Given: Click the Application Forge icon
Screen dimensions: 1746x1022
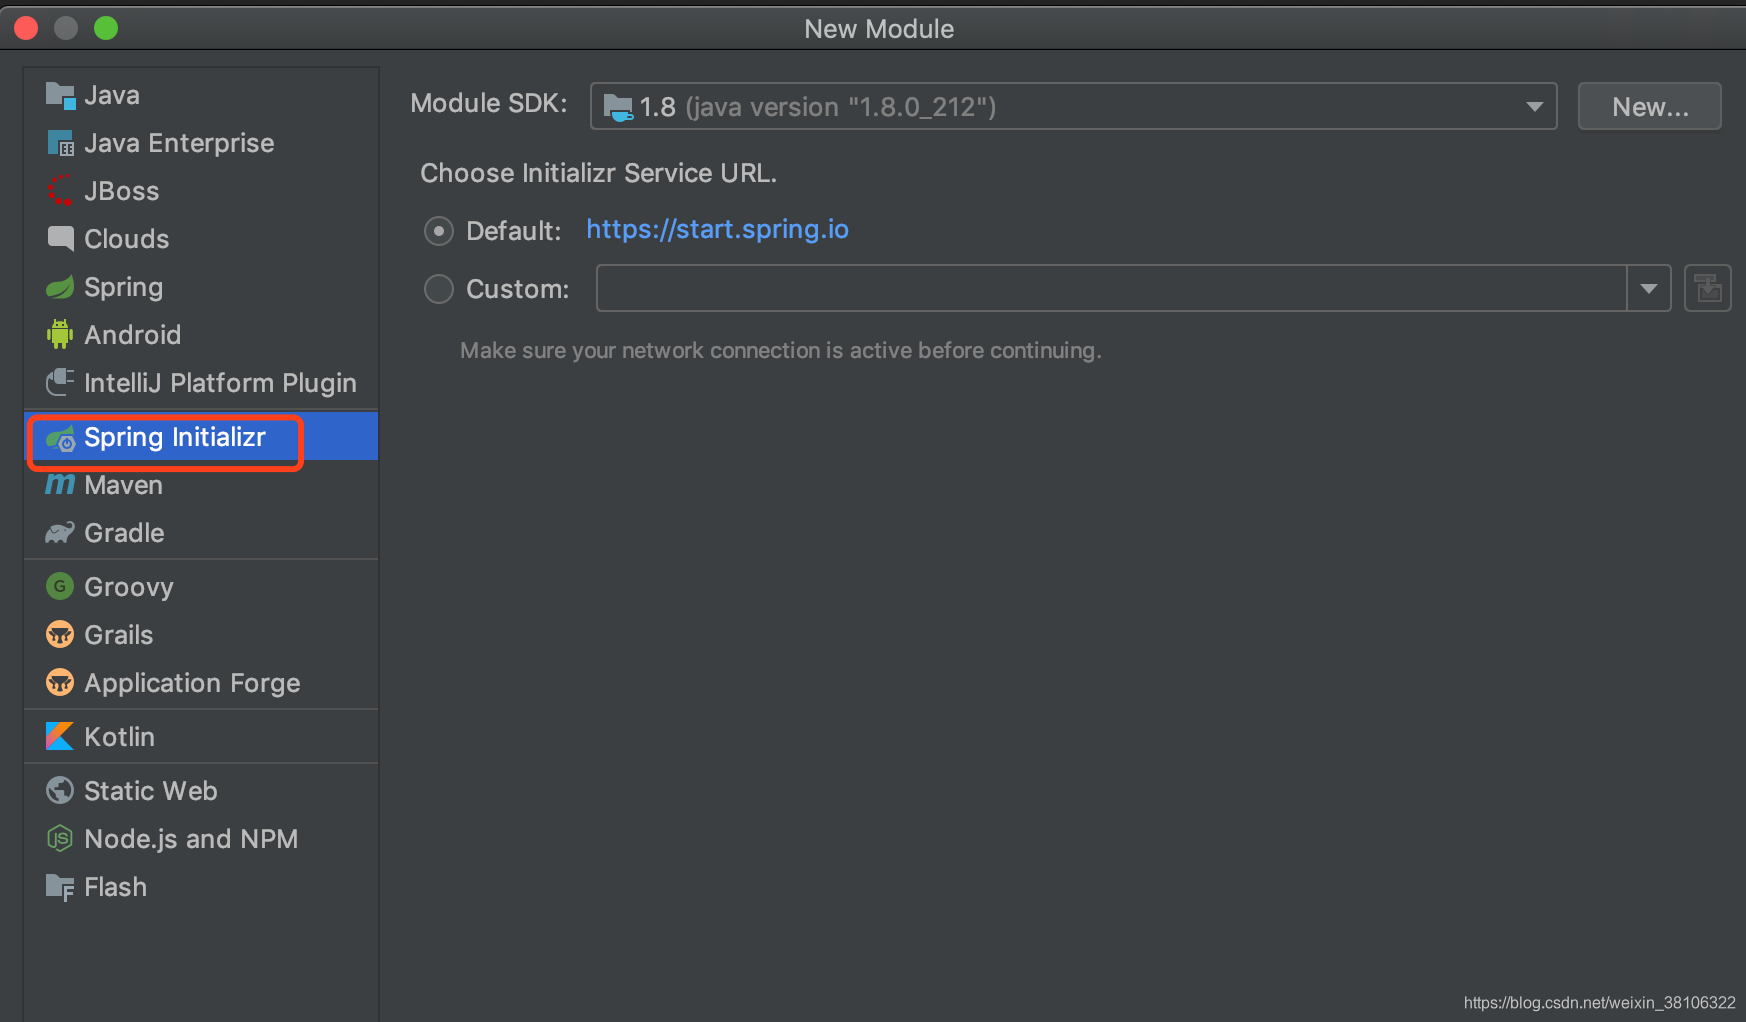Looking at the screenshot, I should [x=60, y=682].
